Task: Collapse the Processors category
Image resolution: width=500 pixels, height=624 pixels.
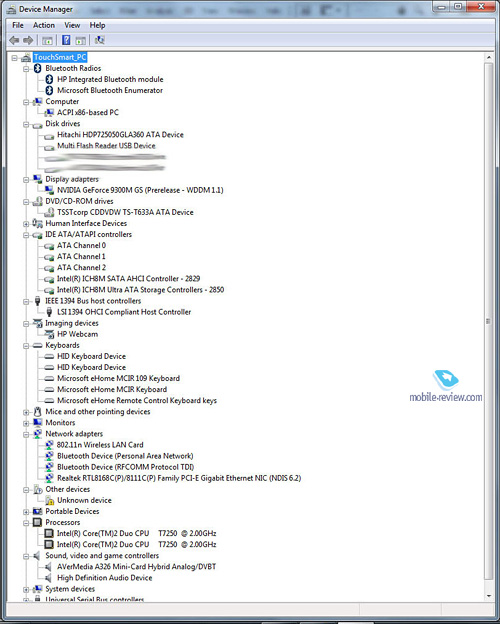Action: pos(26,523)
